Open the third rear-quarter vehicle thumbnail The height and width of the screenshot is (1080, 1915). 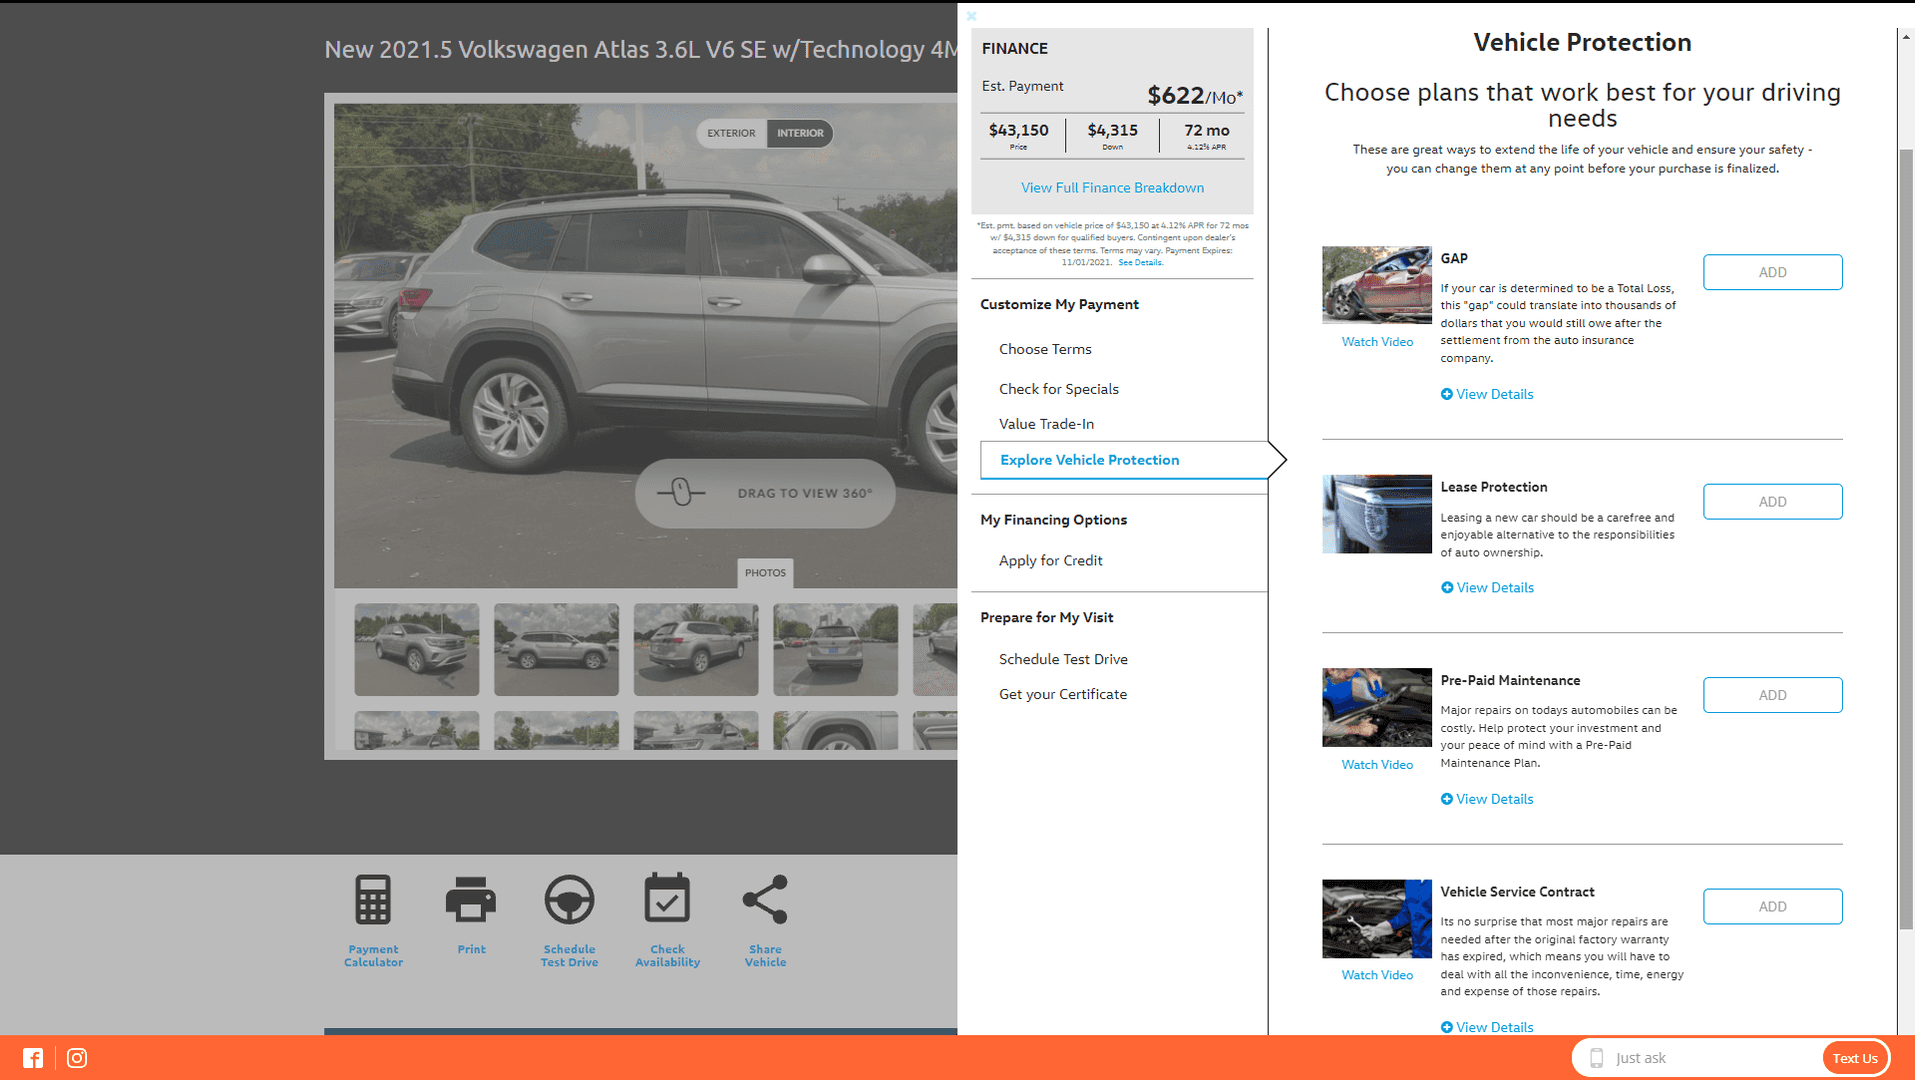tap(696, 649)
